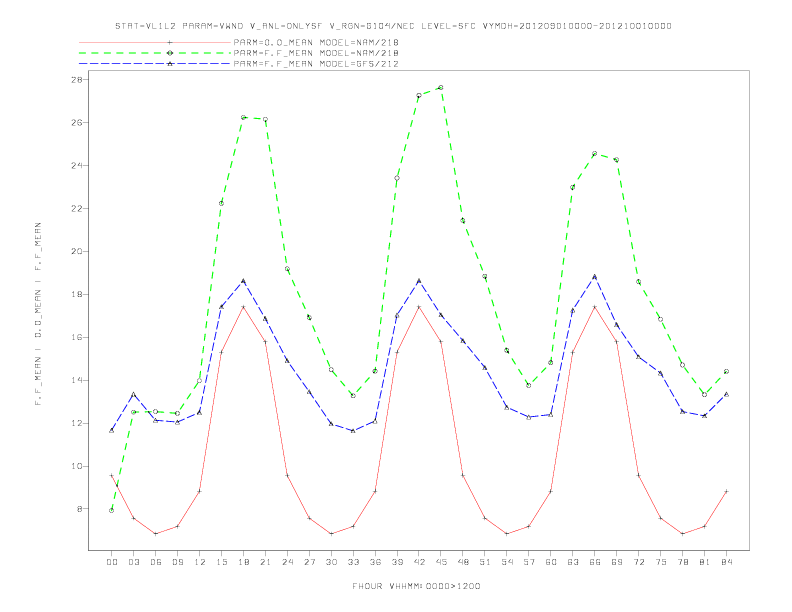Click x-axis forecast hour label 75

coord(660,562)
